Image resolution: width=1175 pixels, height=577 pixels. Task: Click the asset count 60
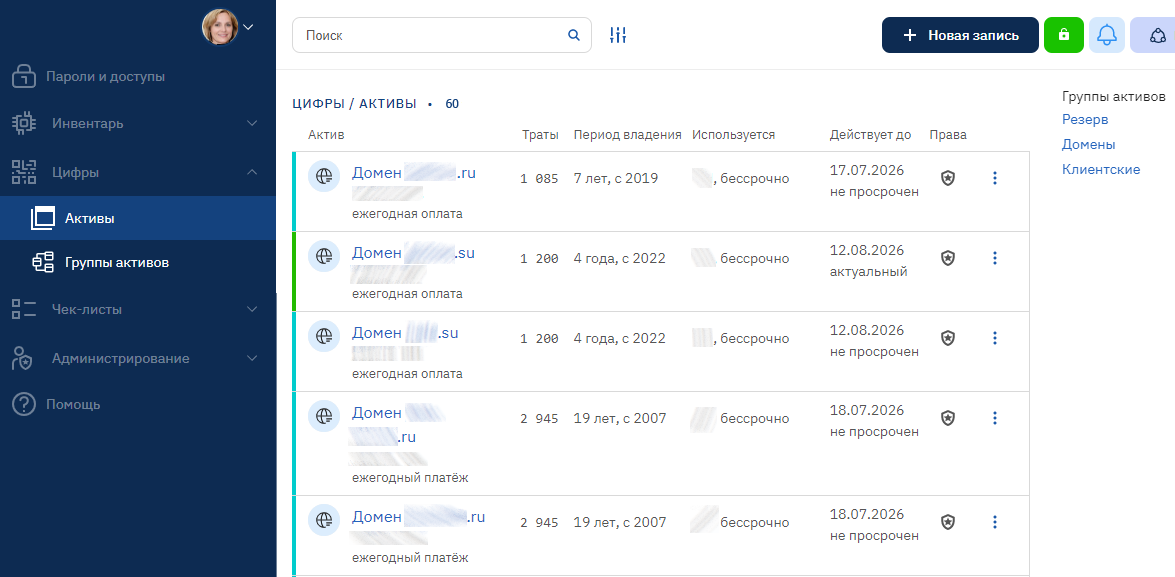tap(452, 104)
